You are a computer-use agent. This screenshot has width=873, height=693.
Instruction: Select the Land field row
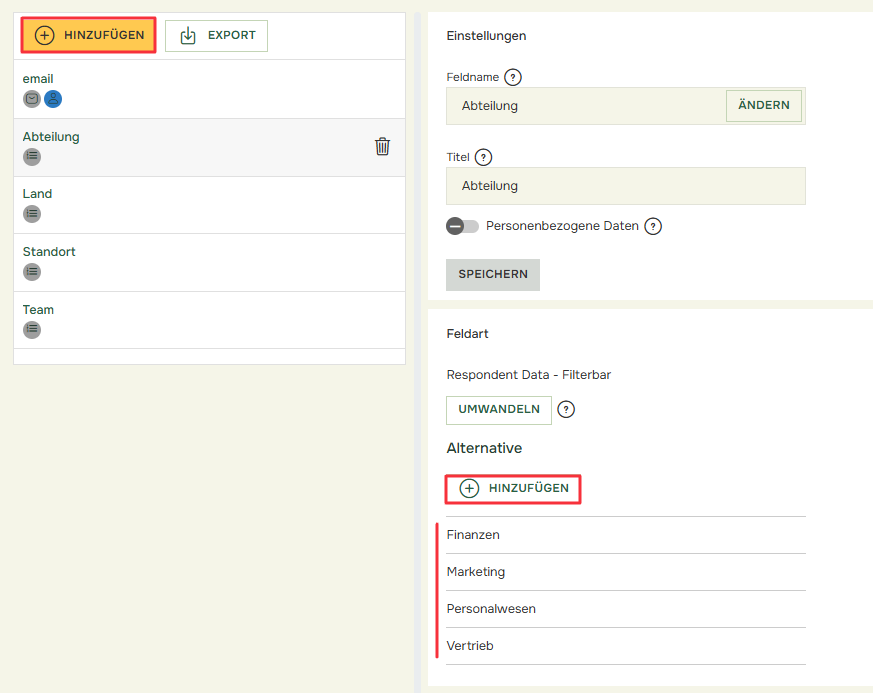[x=209, y=205]
